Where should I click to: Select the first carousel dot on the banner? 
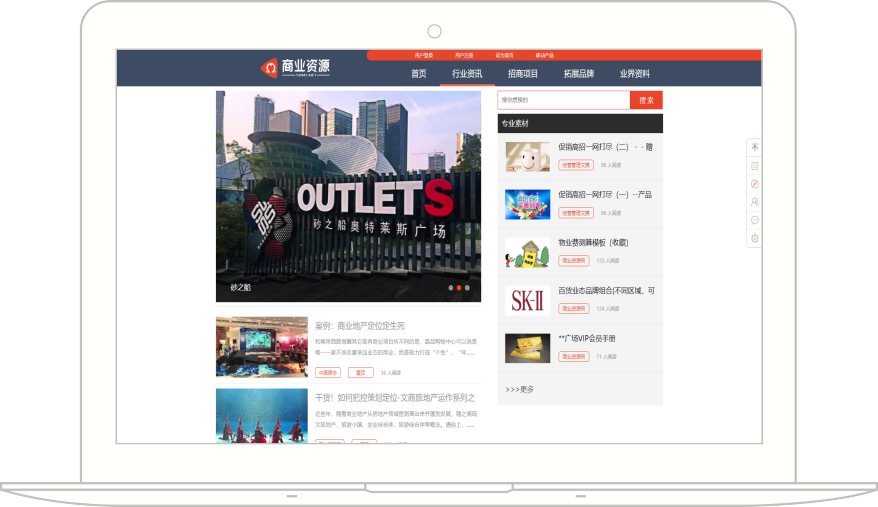coord(451,288)
